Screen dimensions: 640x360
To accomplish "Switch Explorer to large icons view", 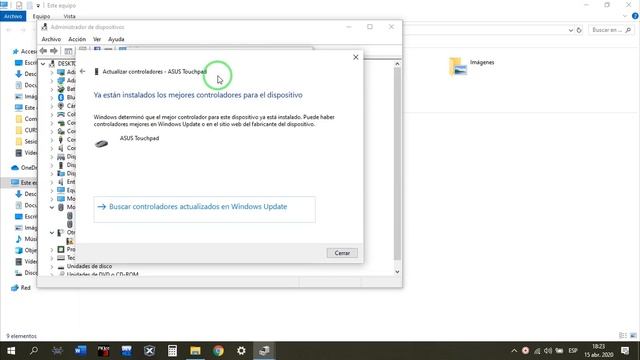I will pos(633,336).
